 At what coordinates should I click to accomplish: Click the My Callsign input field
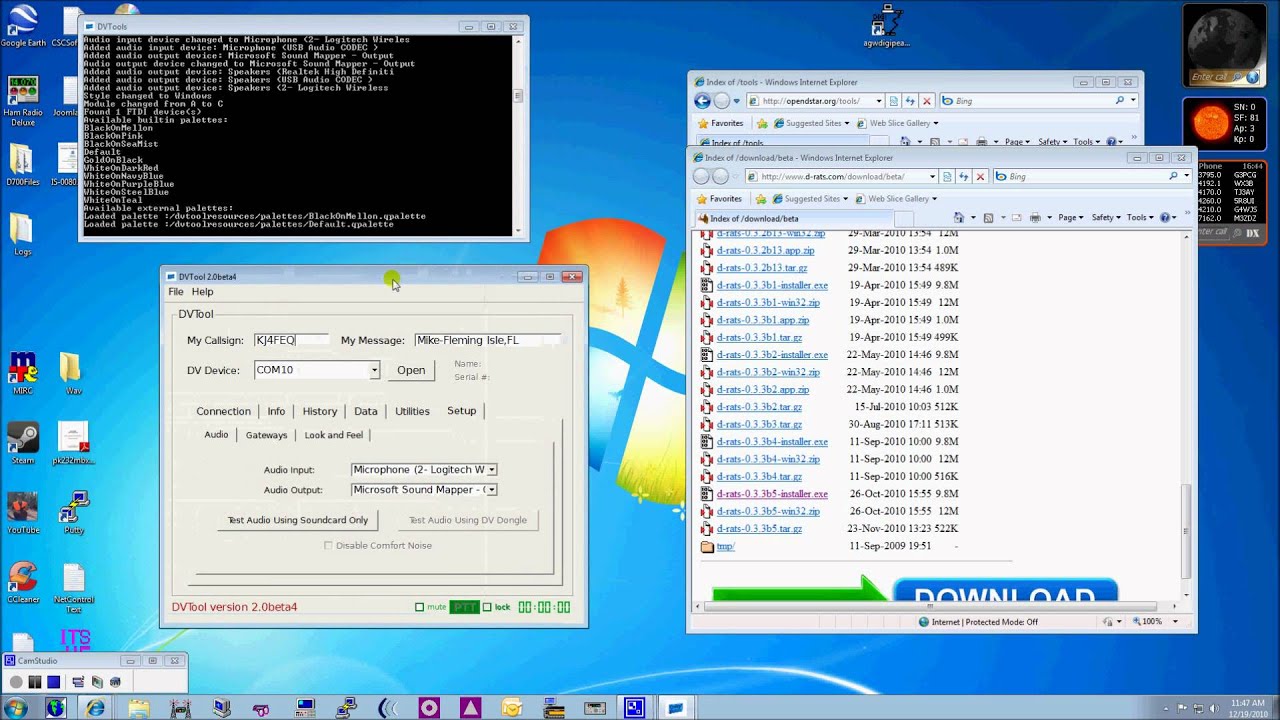click(290, 340)
